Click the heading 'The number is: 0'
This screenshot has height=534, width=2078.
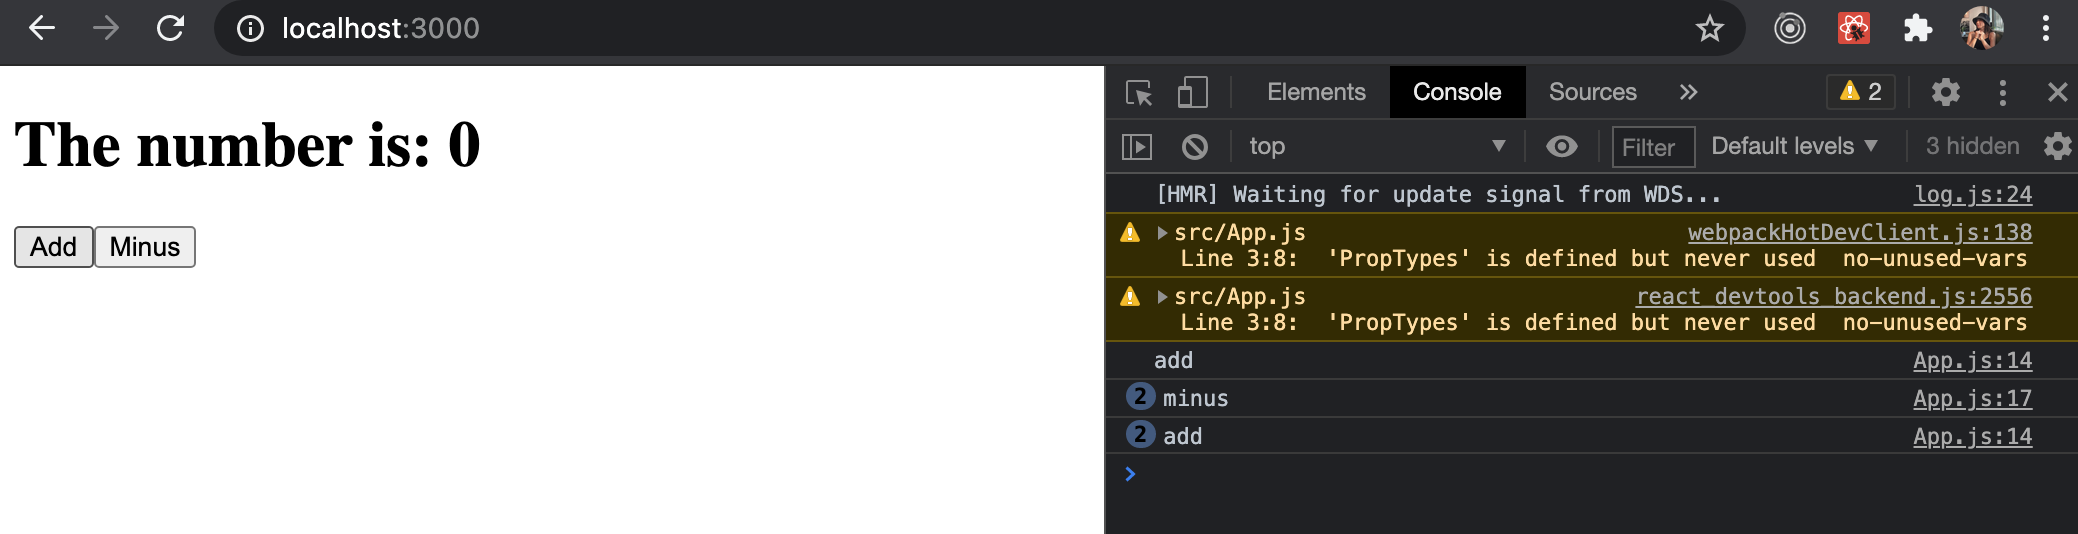(x=247, y=145)
